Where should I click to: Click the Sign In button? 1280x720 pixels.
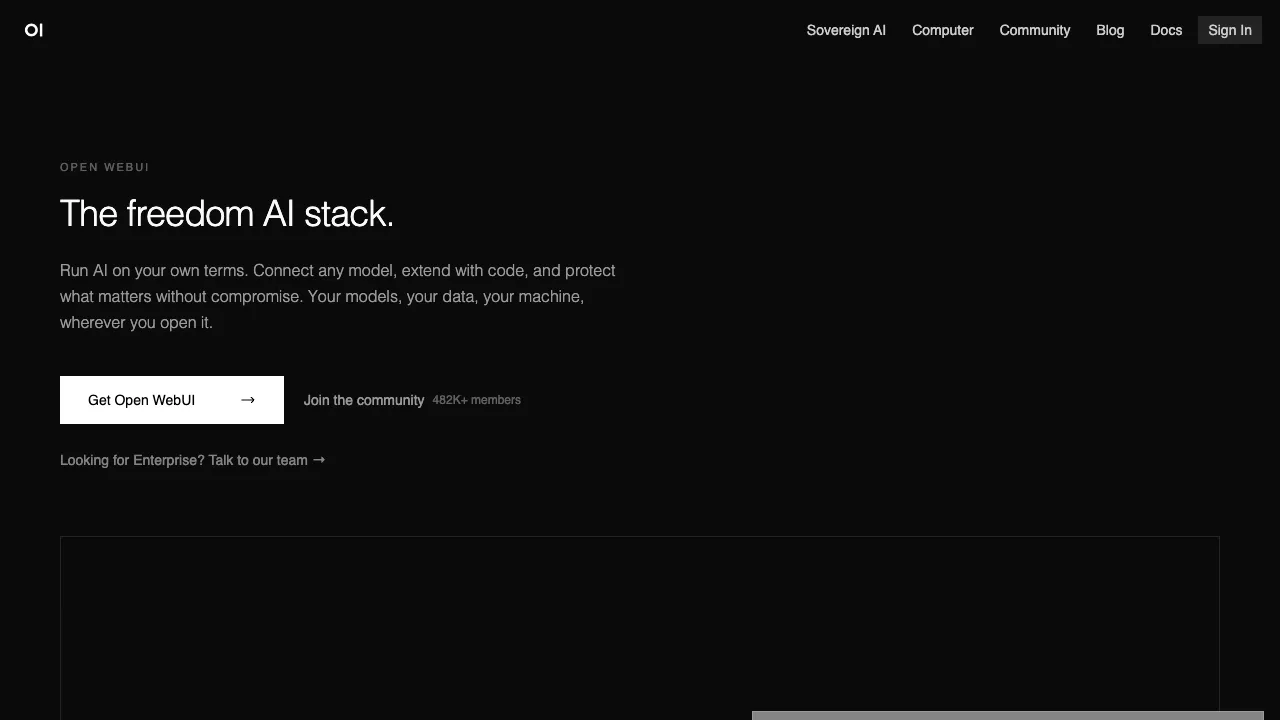pyautogui.click(x=1230, y=30)
